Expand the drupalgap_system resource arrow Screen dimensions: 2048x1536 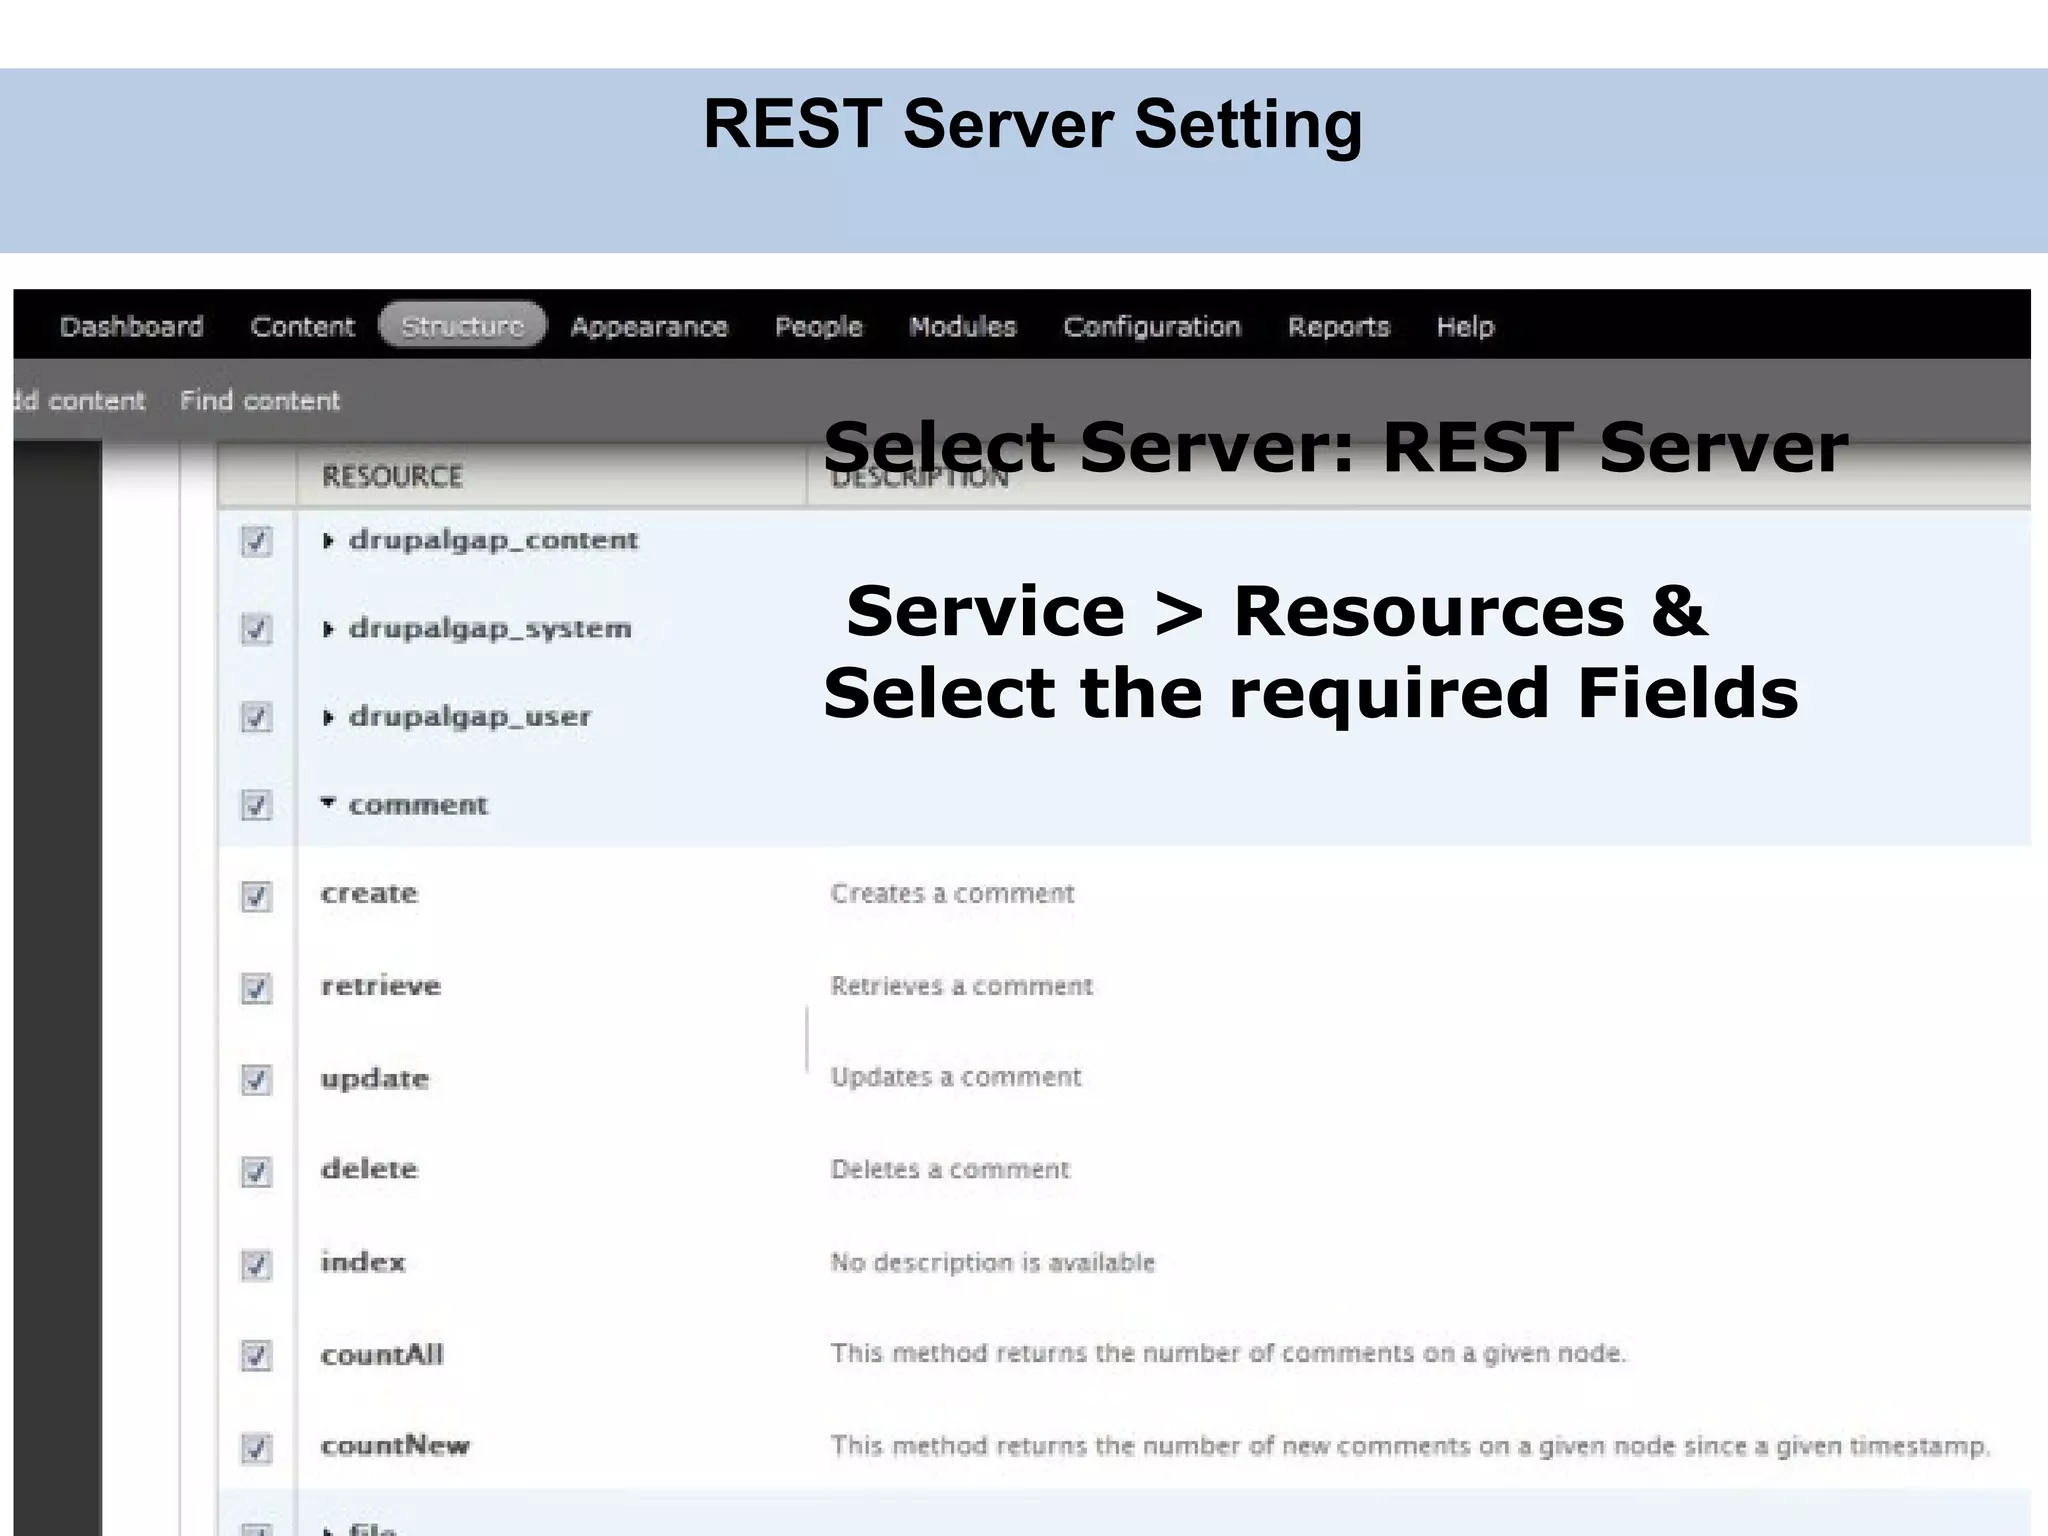pos(328,629)
